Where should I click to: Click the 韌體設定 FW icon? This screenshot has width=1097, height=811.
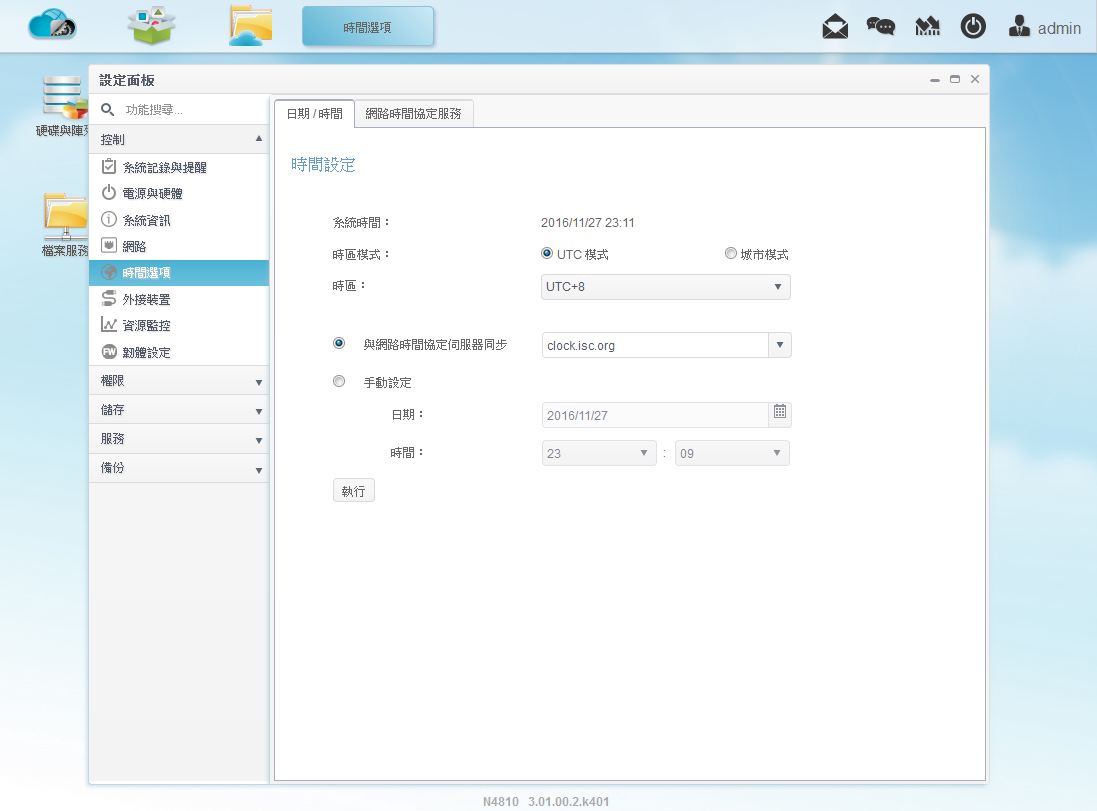[x=108, y=351]
